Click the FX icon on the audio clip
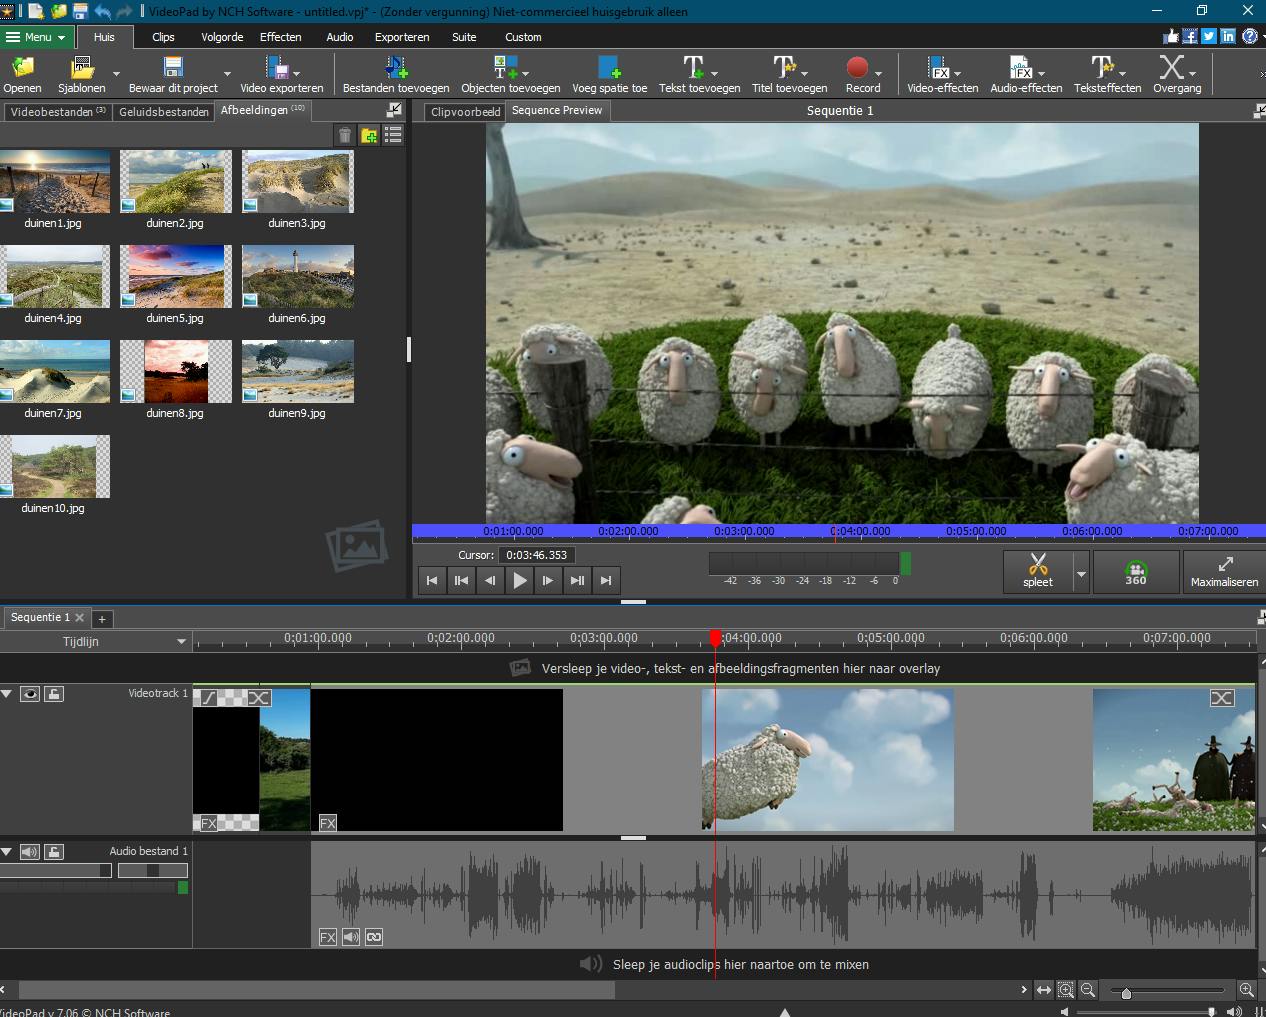This screenshot has width=1266, height=1017. pos(327,937)
